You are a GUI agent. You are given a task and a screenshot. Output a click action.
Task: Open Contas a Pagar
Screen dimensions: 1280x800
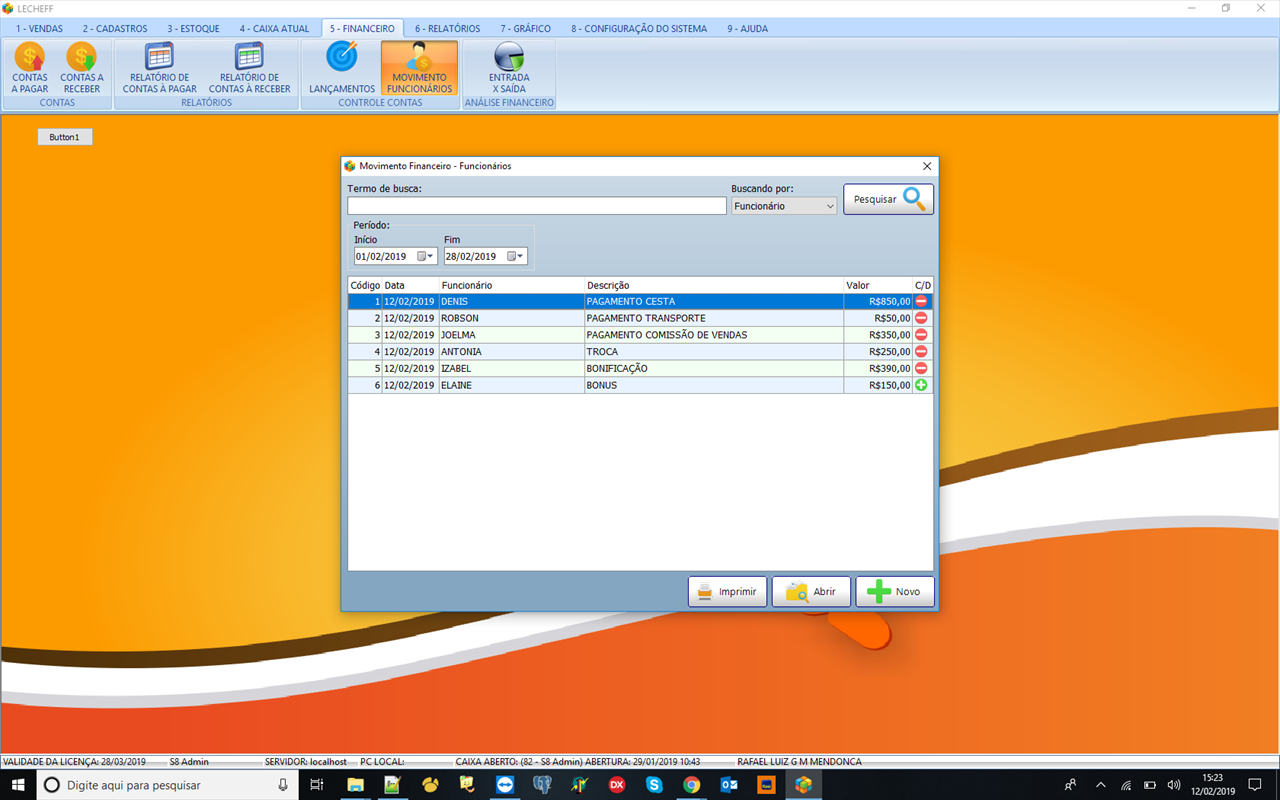tap(30, 68)
